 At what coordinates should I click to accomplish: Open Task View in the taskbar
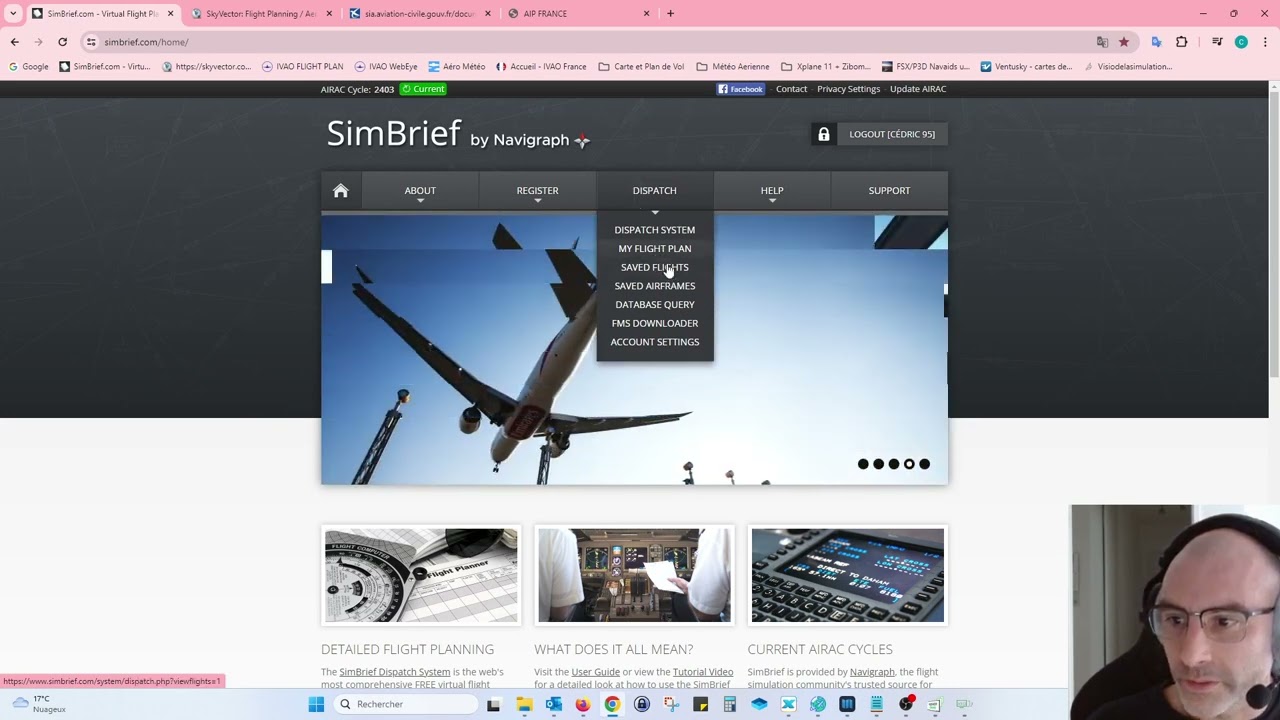point(493,704)
